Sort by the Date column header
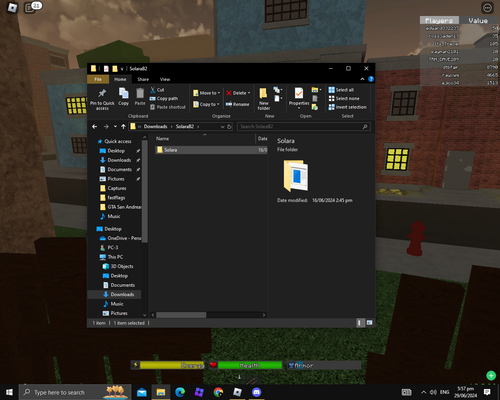This screenshot has height=400, width=500. coord(262,139)
